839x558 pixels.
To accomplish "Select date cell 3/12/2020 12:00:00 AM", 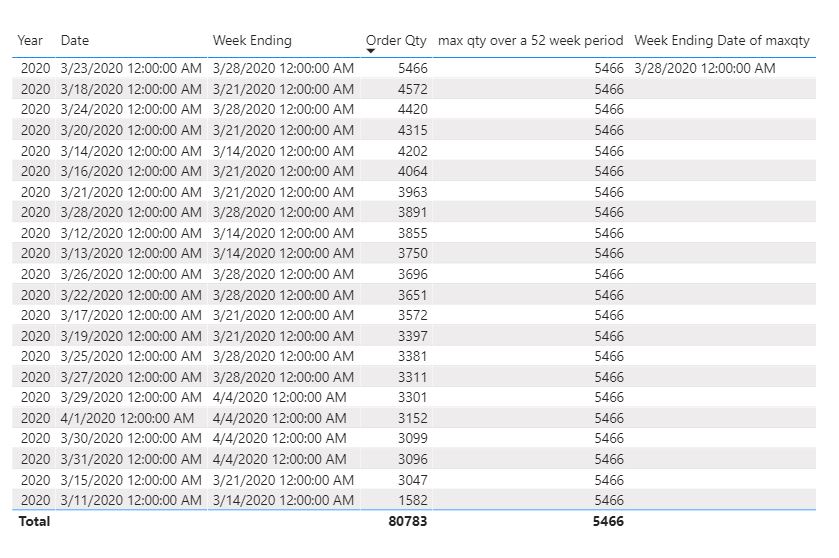I will (x=131, y=233).
